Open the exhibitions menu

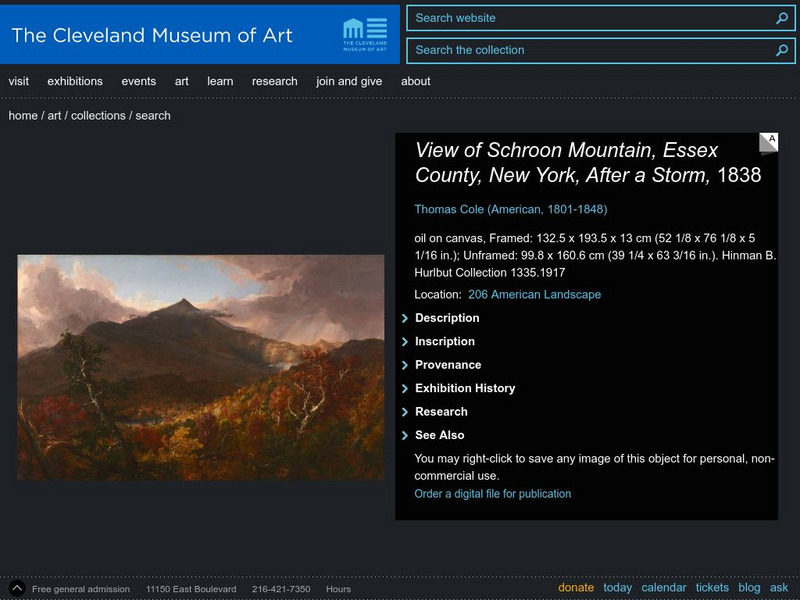point(75,82)
